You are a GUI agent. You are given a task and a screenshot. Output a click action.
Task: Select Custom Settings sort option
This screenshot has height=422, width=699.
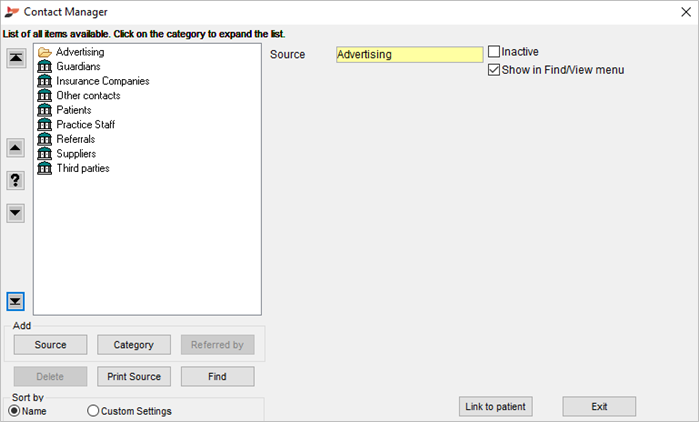(93, 410)
